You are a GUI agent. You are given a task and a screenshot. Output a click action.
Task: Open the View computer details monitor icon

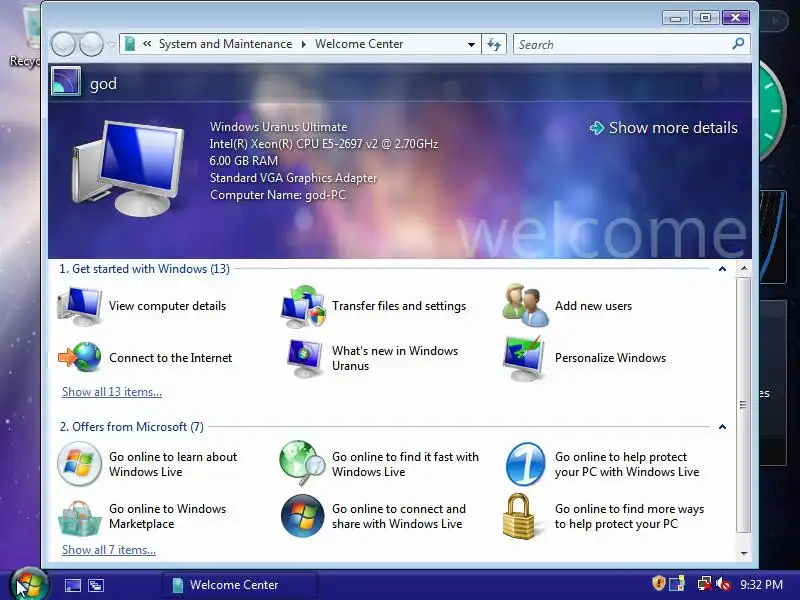80,306
